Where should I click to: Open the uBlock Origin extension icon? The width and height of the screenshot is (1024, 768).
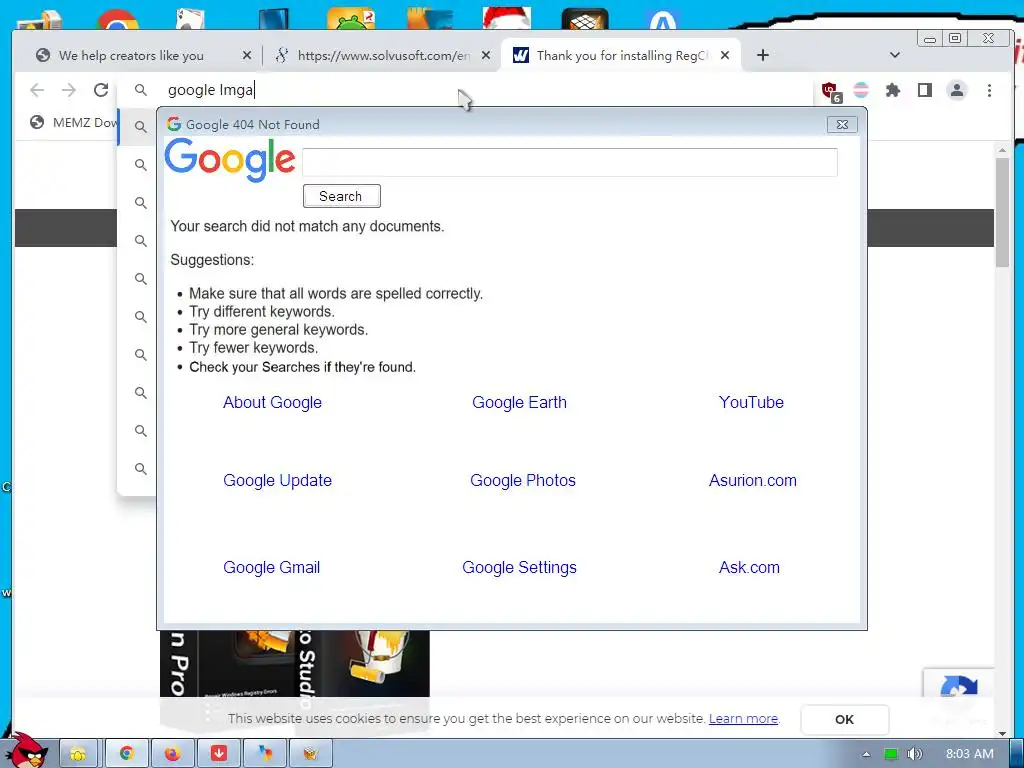831,91
